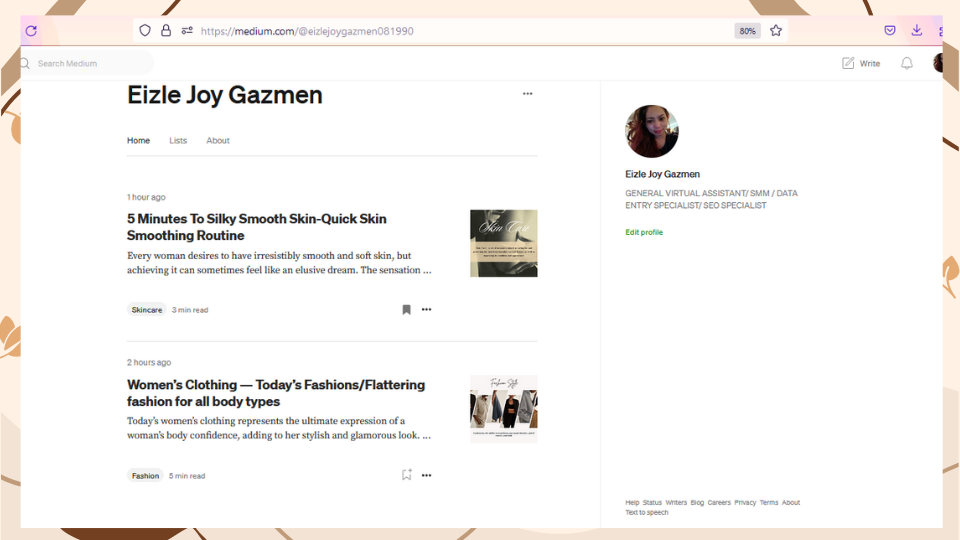The width and height of the screenshot is (960, 540).
Task: Open site security padlock info
Action: click(166, 31)
